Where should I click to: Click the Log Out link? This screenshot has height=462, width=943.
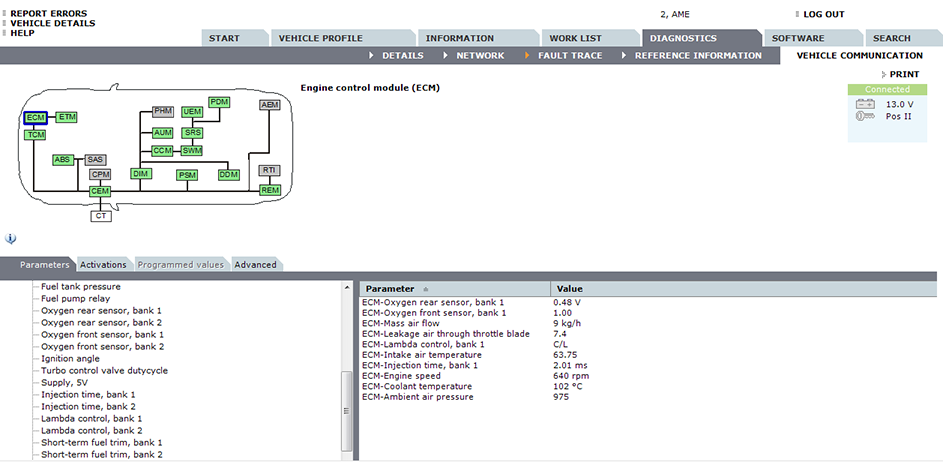coord(823,15)
